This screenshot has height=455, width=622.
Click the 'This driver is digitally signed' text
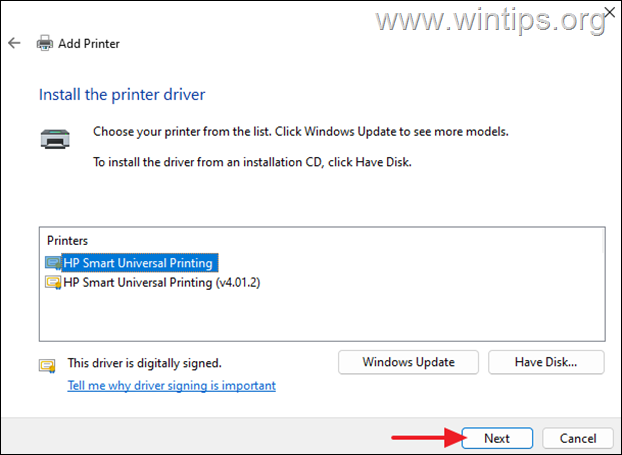(x=144, y=363)
